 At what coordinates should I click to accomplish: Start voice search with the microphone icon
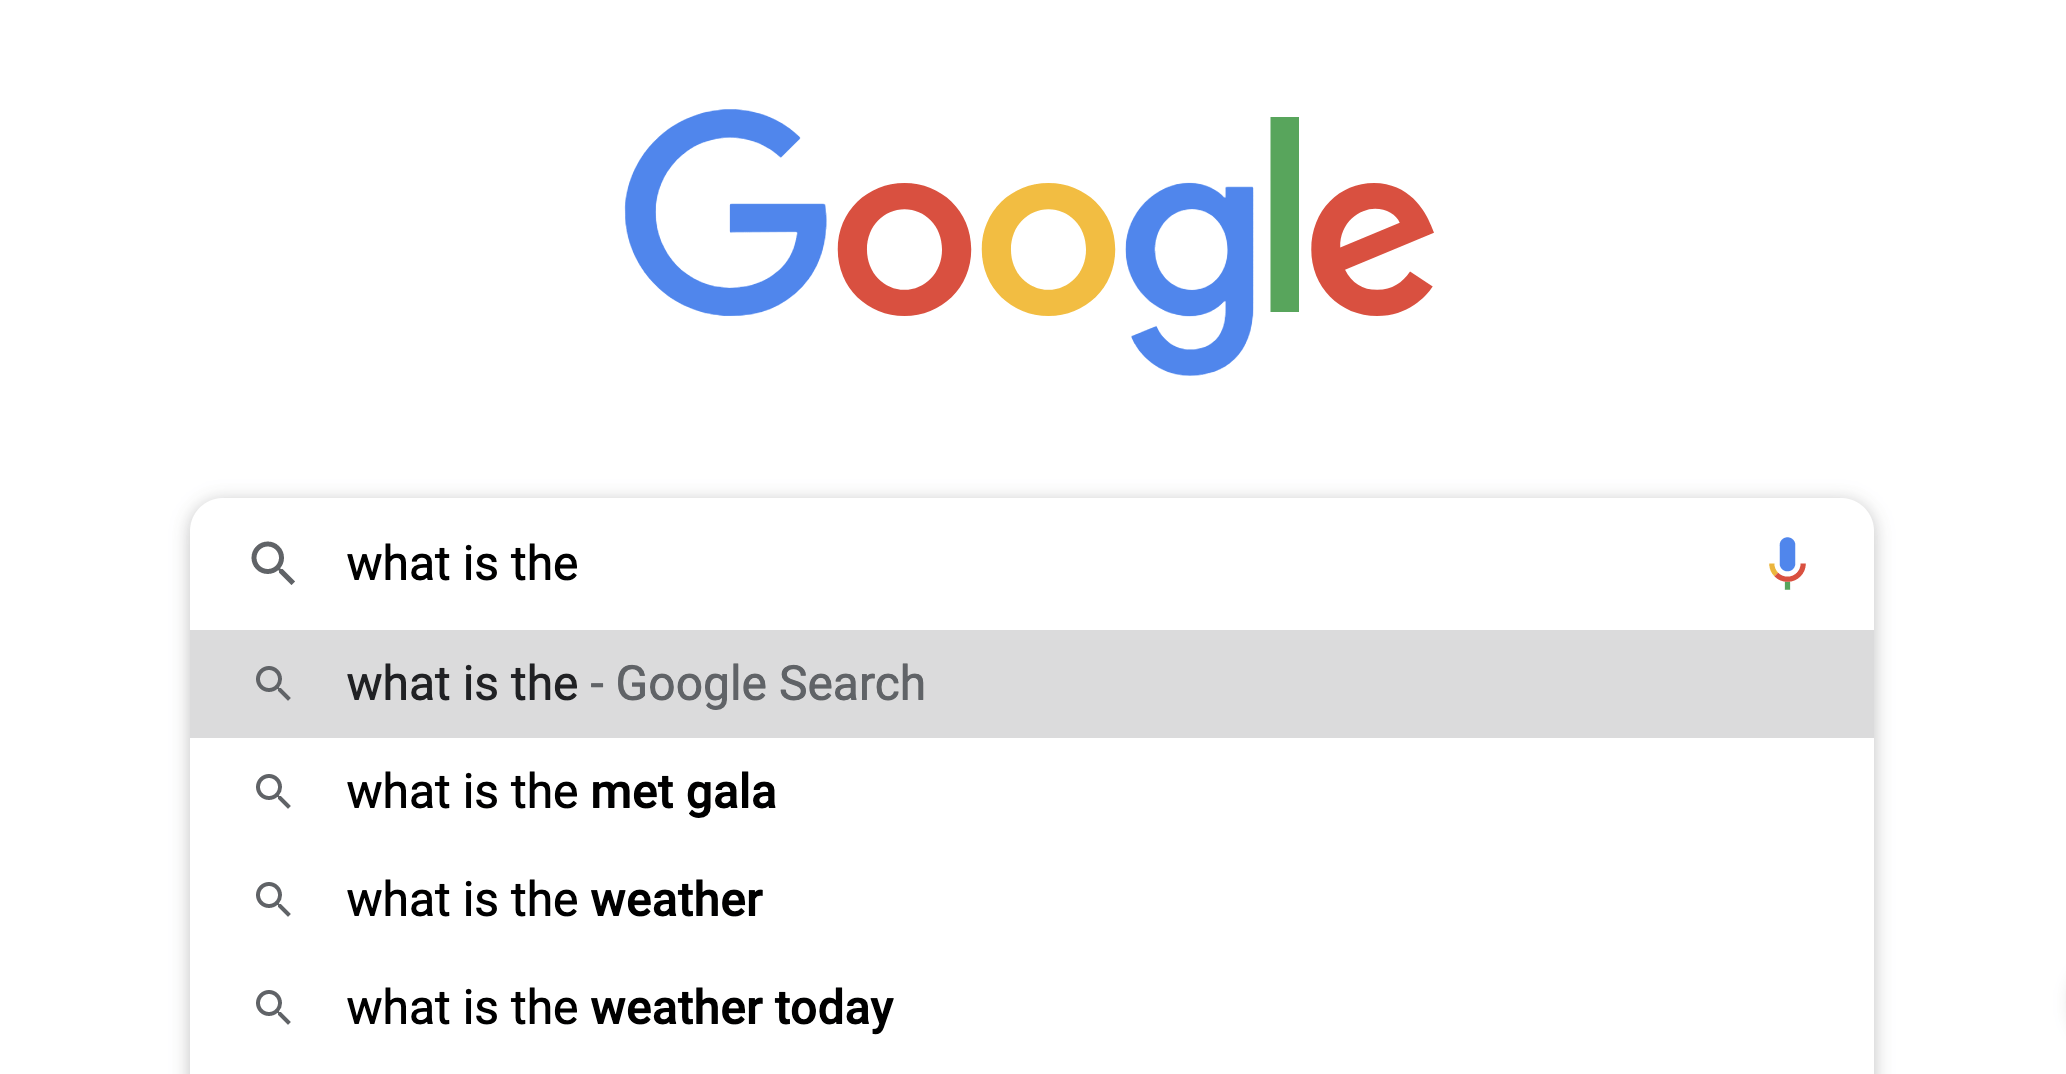pos(1787,563)
